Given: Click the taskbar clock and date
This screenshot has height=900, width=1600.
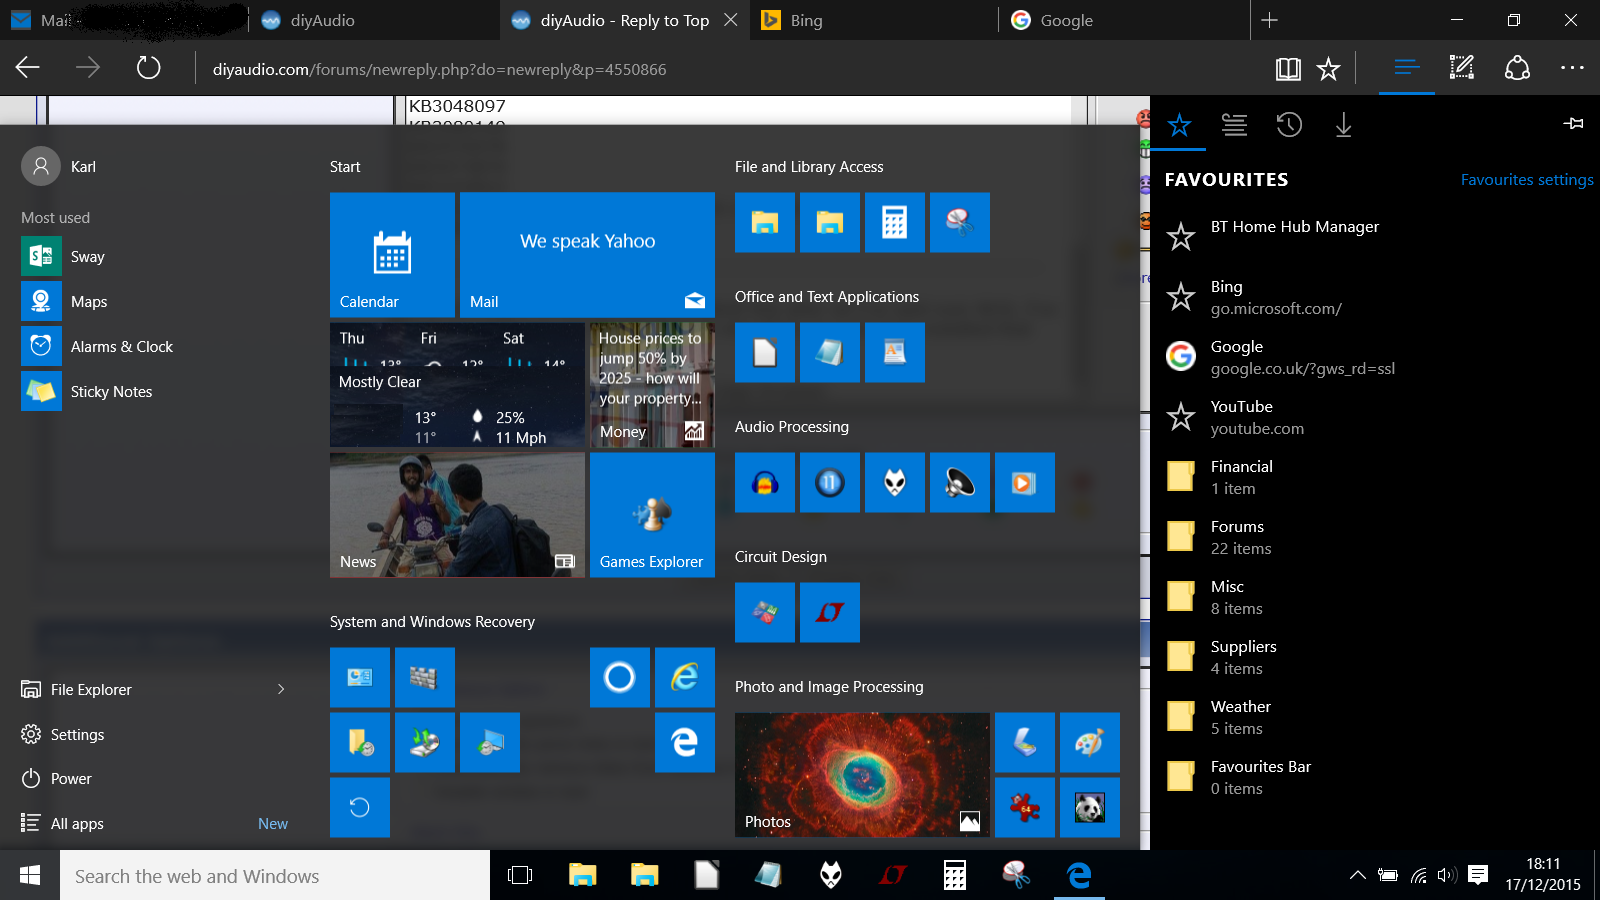Looking at the screenshot, I should click(x=1543, y=875).
